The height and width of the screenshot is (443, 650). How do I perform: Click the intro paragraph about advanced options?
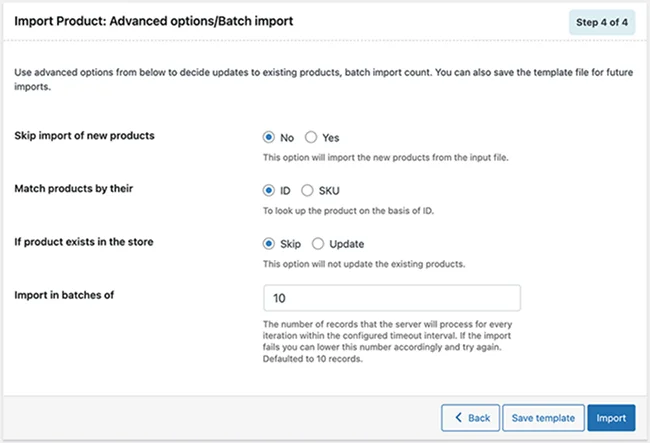click(300, 79)
